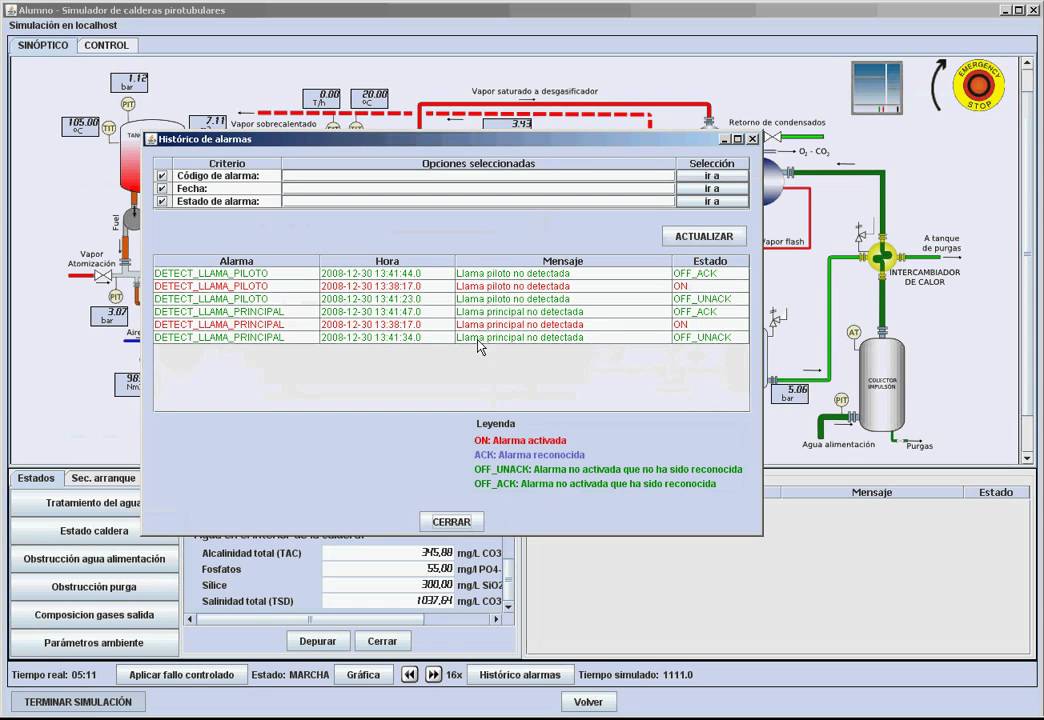Switch to the SINÓPTICO tab
Screen dimensions: 1044x720
[43, 45]
